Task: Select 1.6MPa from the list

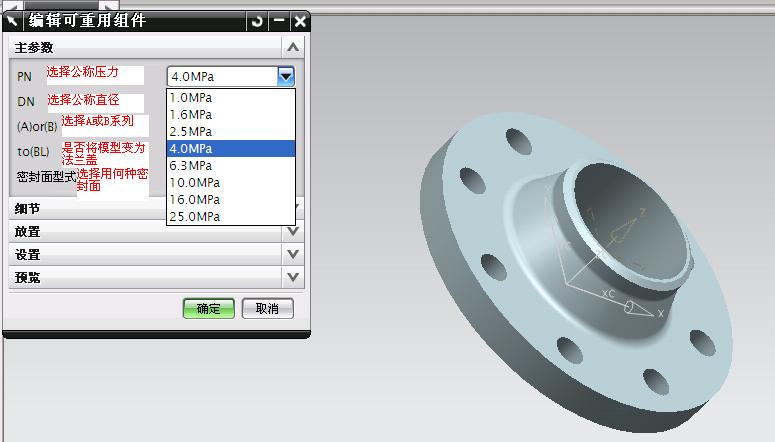Action: click(231, 115)
